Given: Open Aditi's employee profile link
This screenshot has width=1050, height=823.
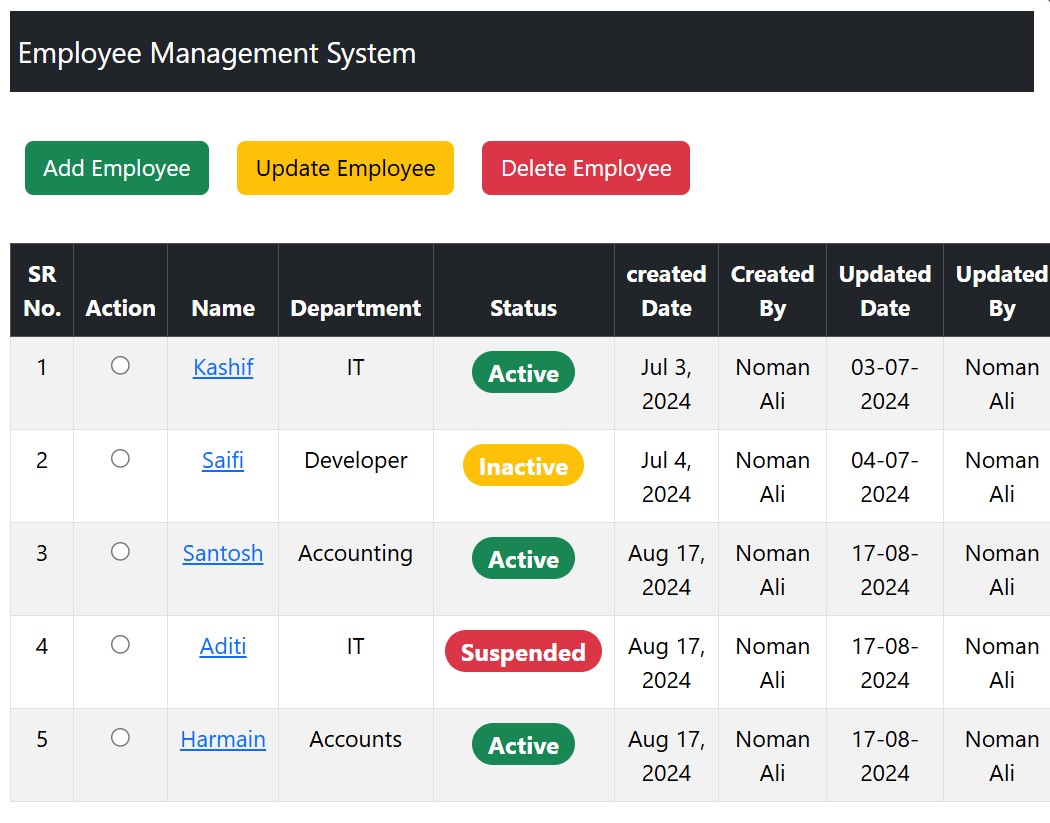Looking at the screenshot, I should click(x=223, y=646).
